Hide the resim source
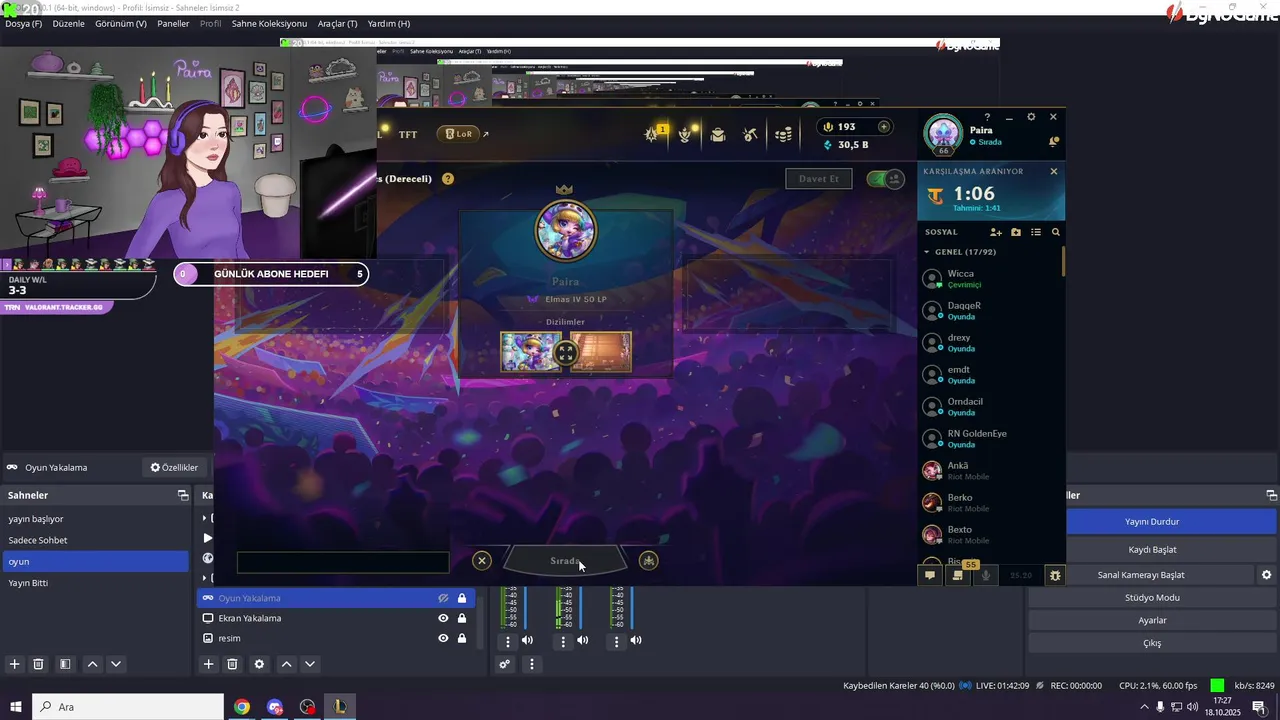 [443, 638]
